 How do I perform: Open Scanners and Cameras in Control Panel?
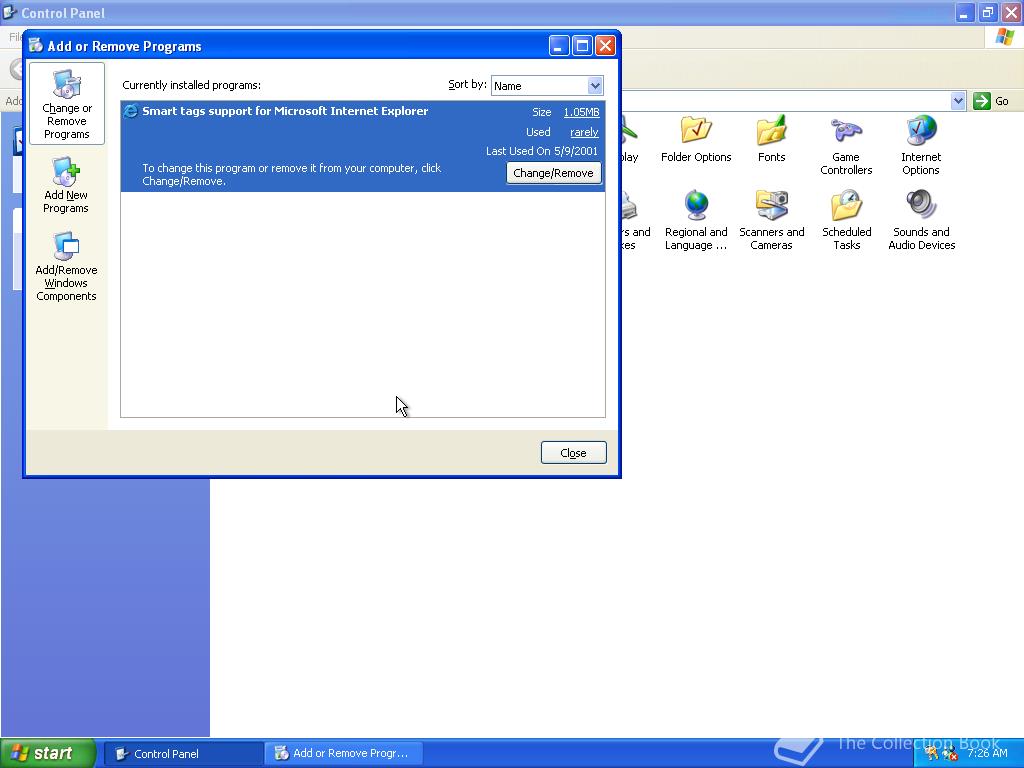click(x=771, y=221)
